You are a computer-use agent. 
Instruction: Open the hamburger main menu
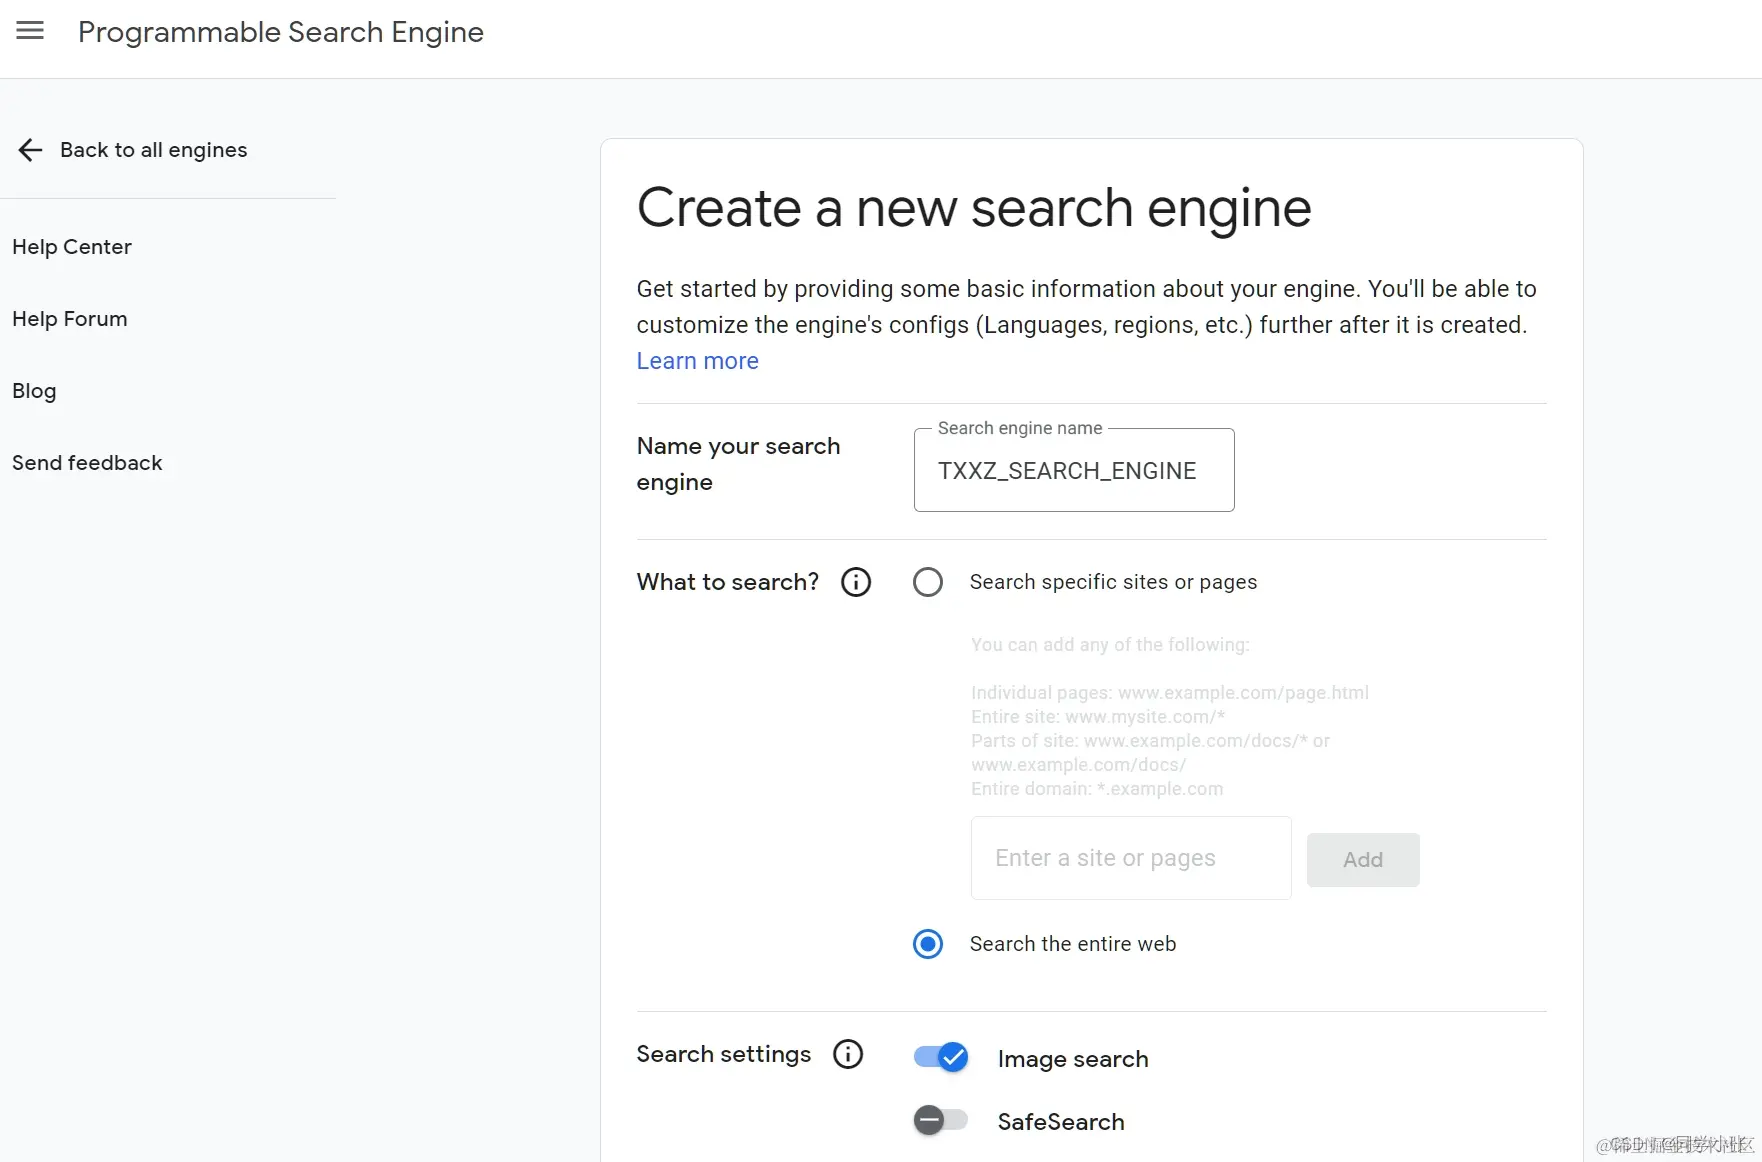[x=30, y=31]
